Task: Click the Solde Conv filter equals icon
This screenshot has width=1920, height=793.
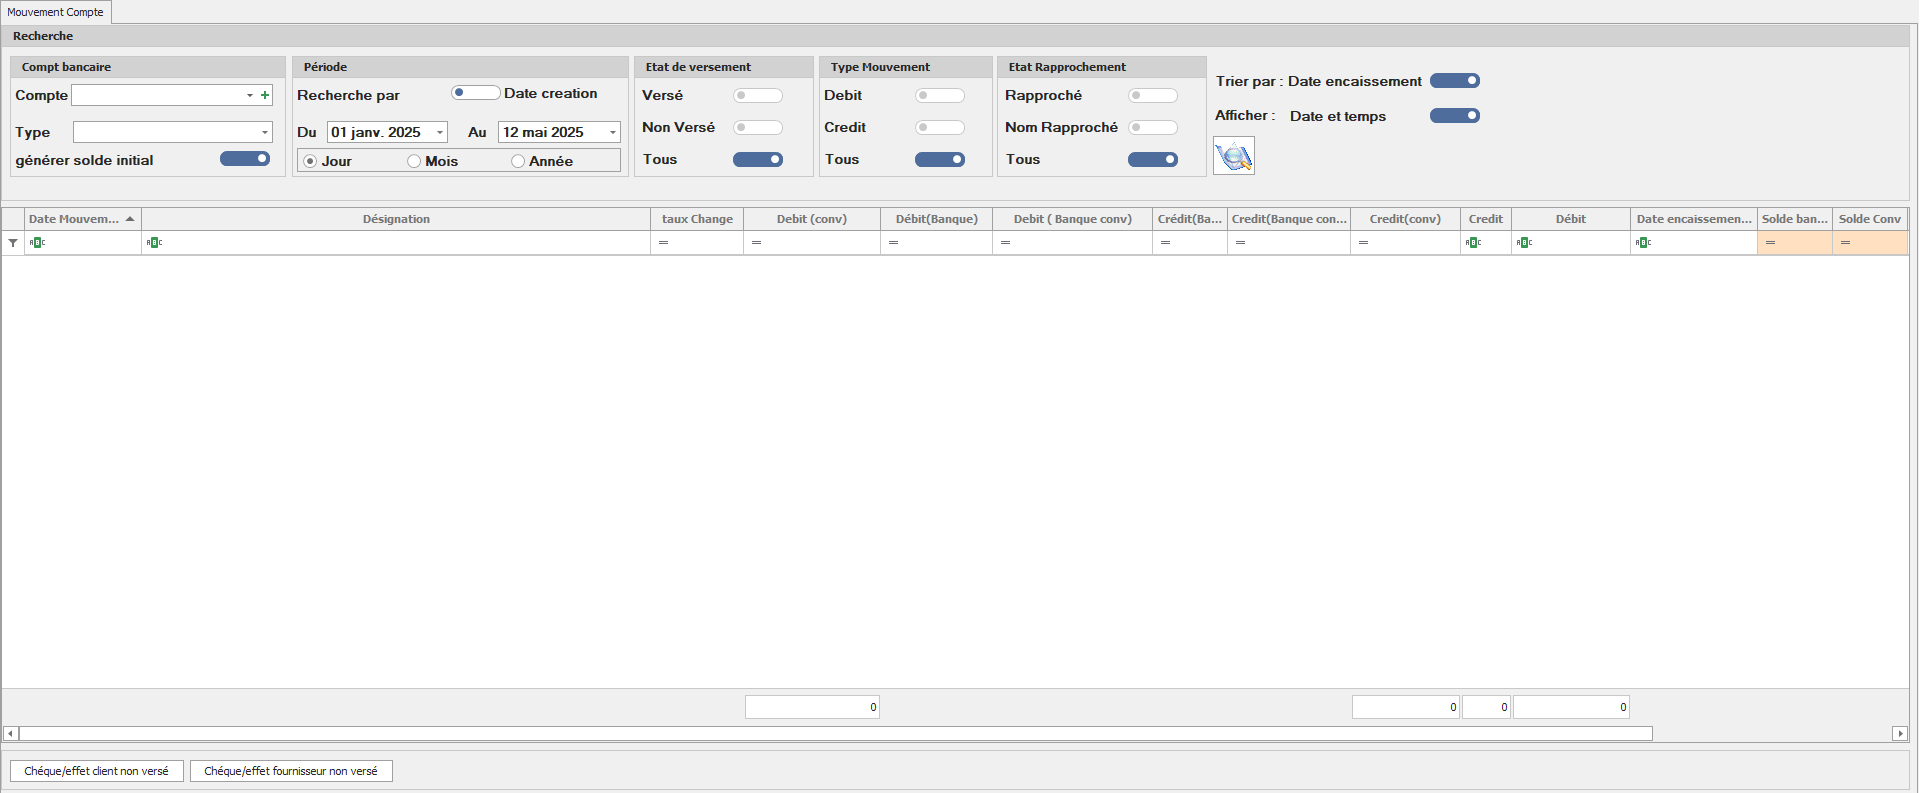Action: (1845, 243)
